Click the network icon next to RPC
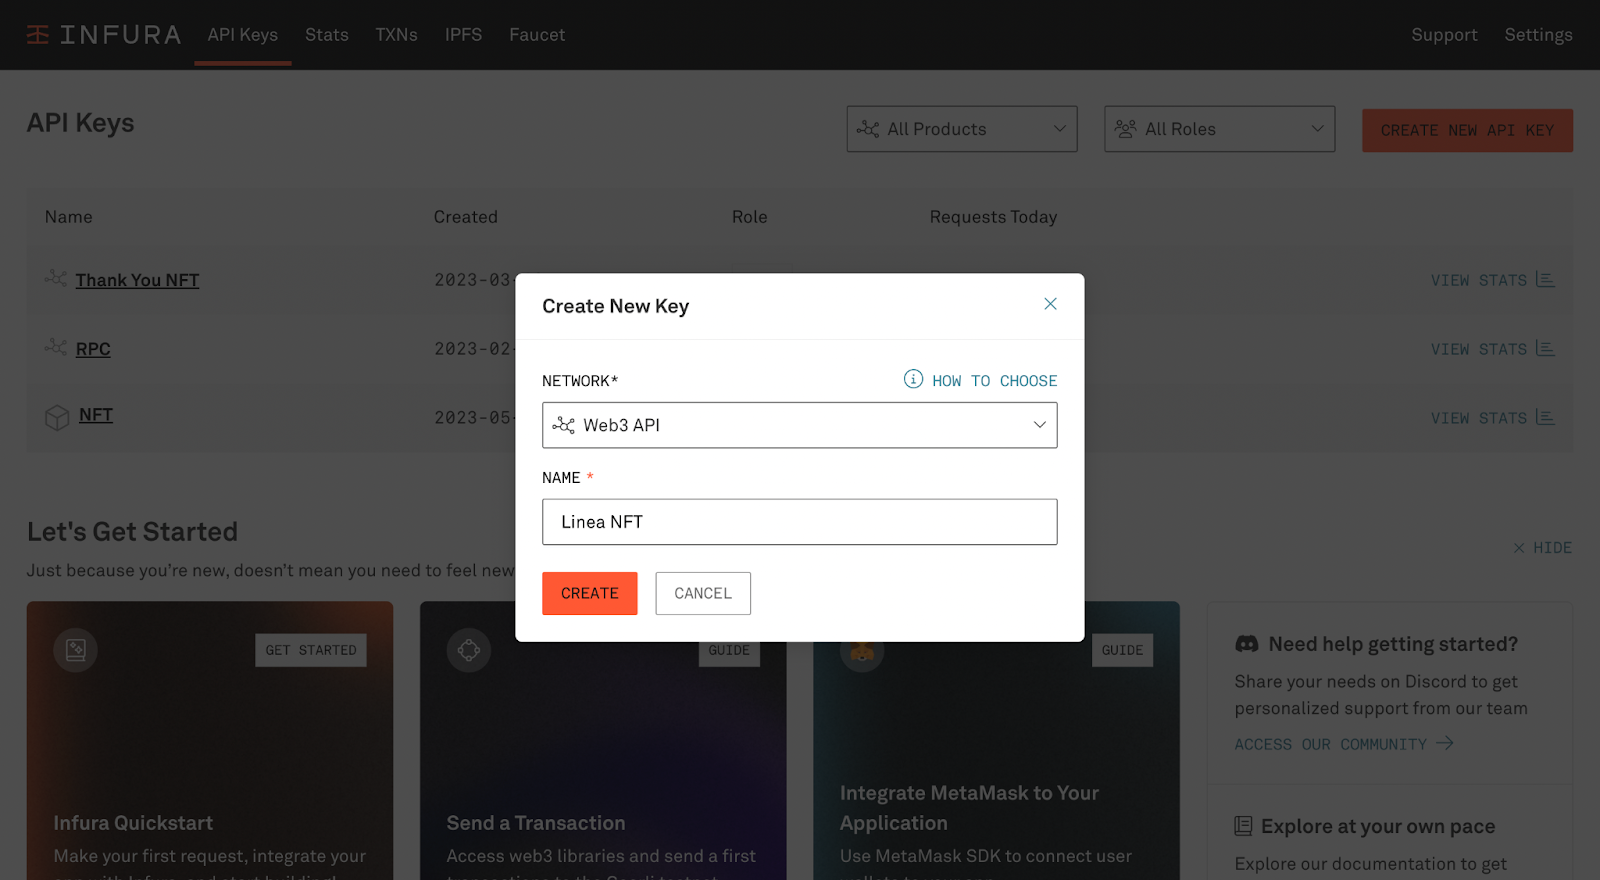Viewport: 1600px width, 880px height. click(56, 347)
